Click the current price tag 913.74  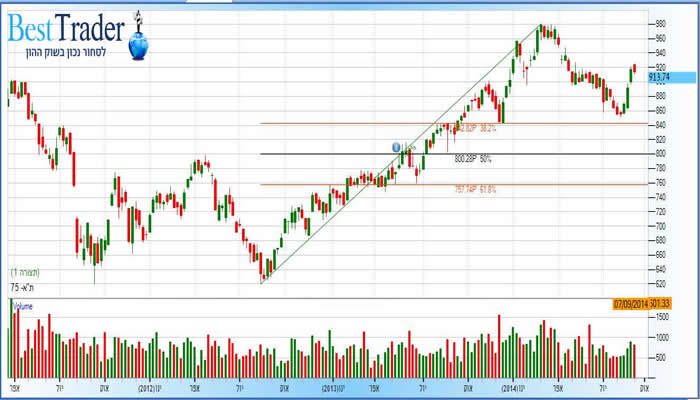[x=660, y=76]
